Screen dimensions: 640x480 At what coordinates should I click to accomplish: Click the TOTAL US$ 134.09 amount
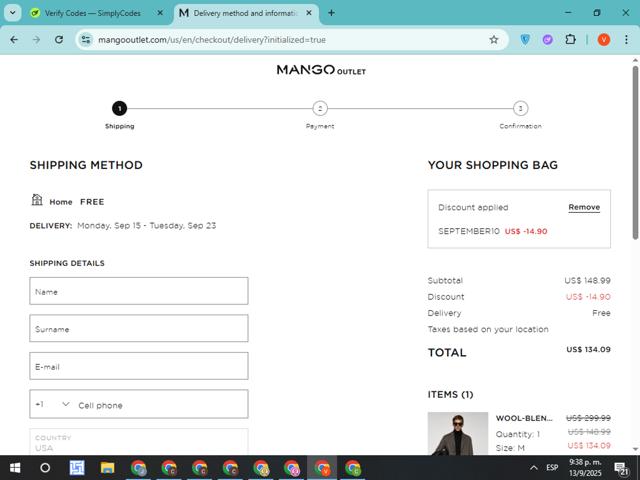588,349
